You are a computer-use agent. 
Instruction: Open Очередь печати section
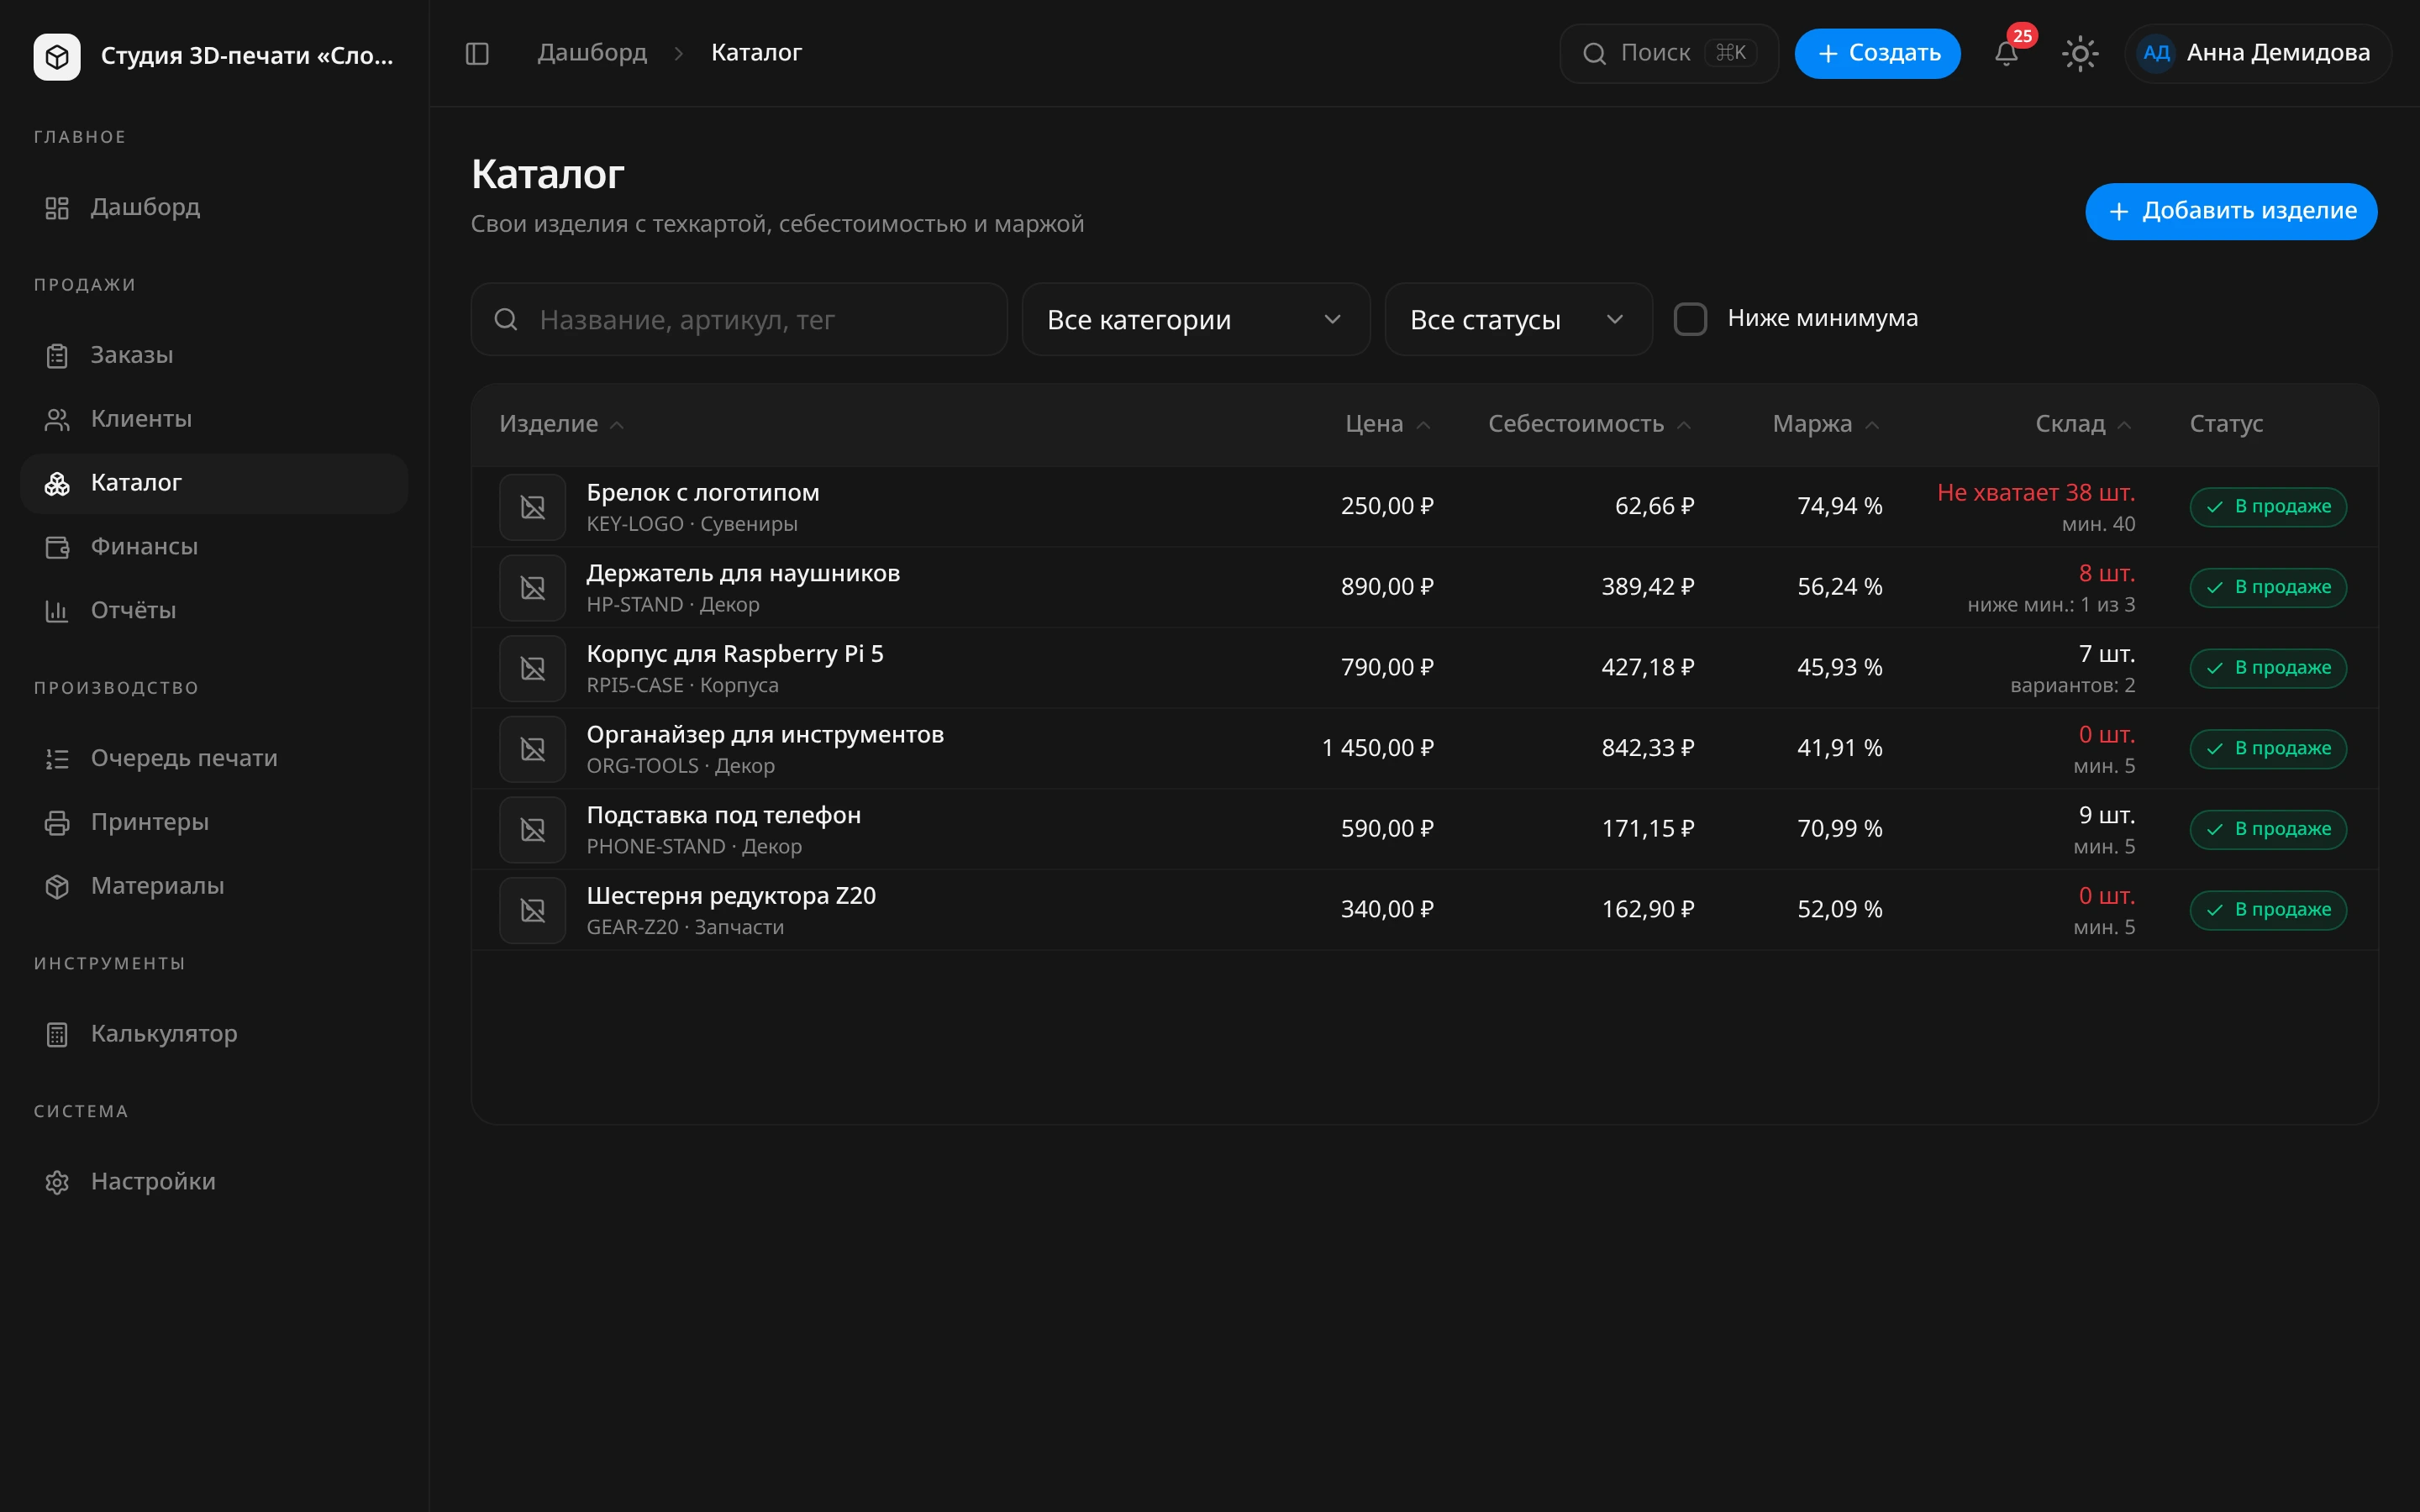point(214,759)
